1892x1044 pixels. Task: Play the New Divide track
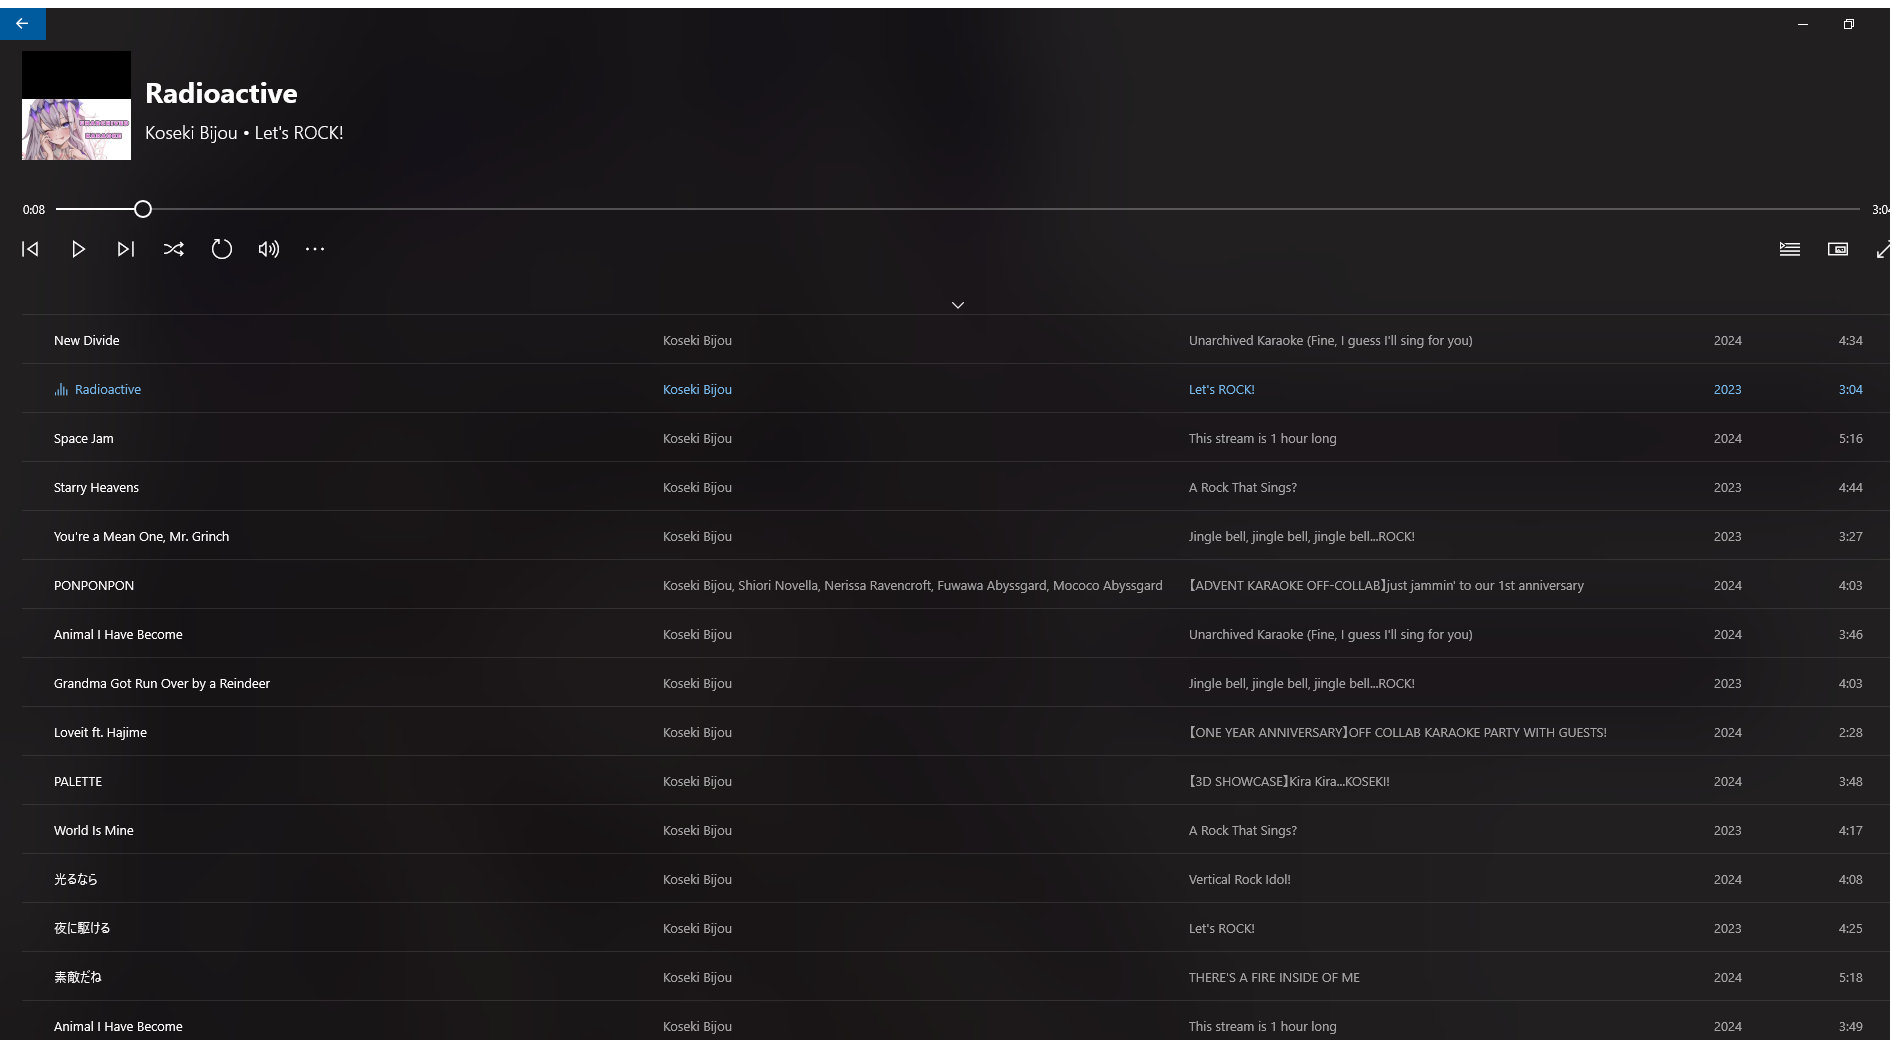coord(87,341)
